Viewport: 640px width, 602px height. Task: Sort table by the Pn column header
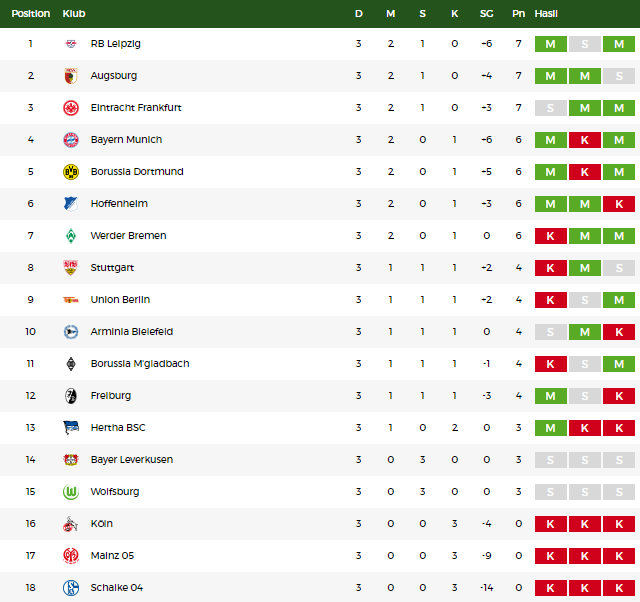coord(518,14)
